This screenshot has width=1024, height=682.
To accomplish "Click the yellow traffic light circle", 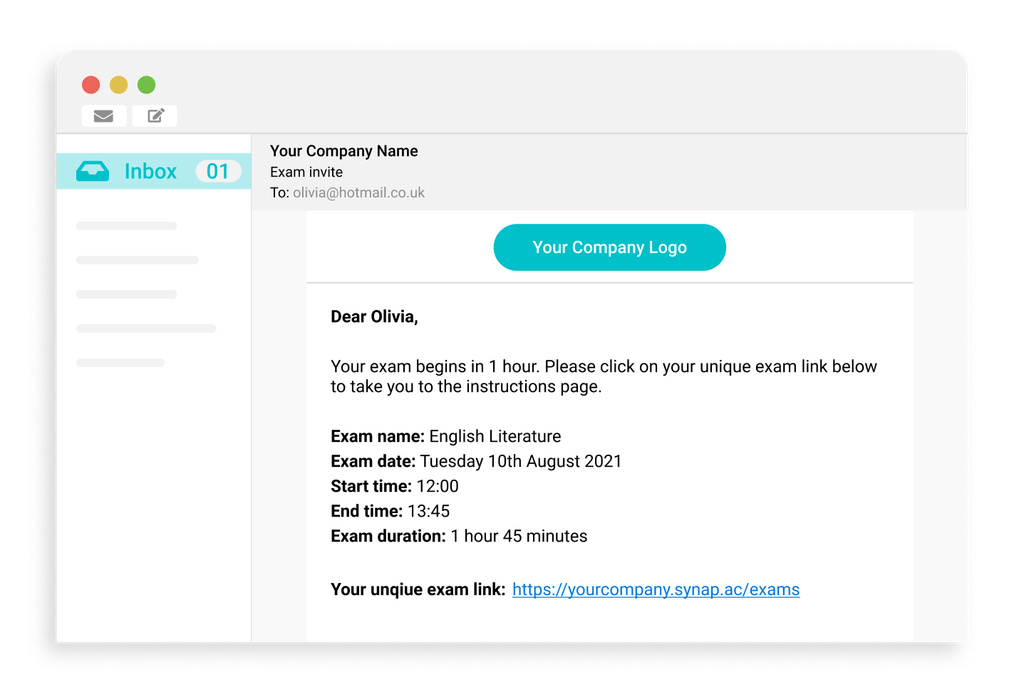I will tap(118, 84).
